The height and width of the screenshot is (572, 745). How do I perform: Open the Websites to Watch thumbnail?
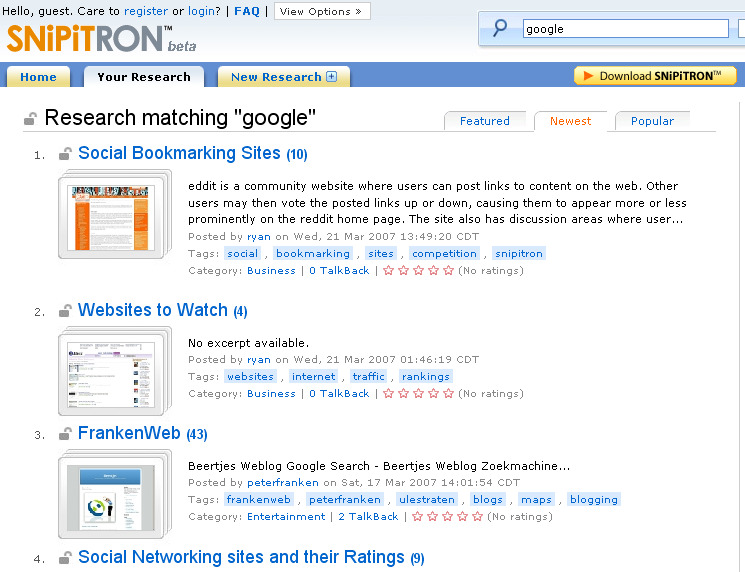114,371
